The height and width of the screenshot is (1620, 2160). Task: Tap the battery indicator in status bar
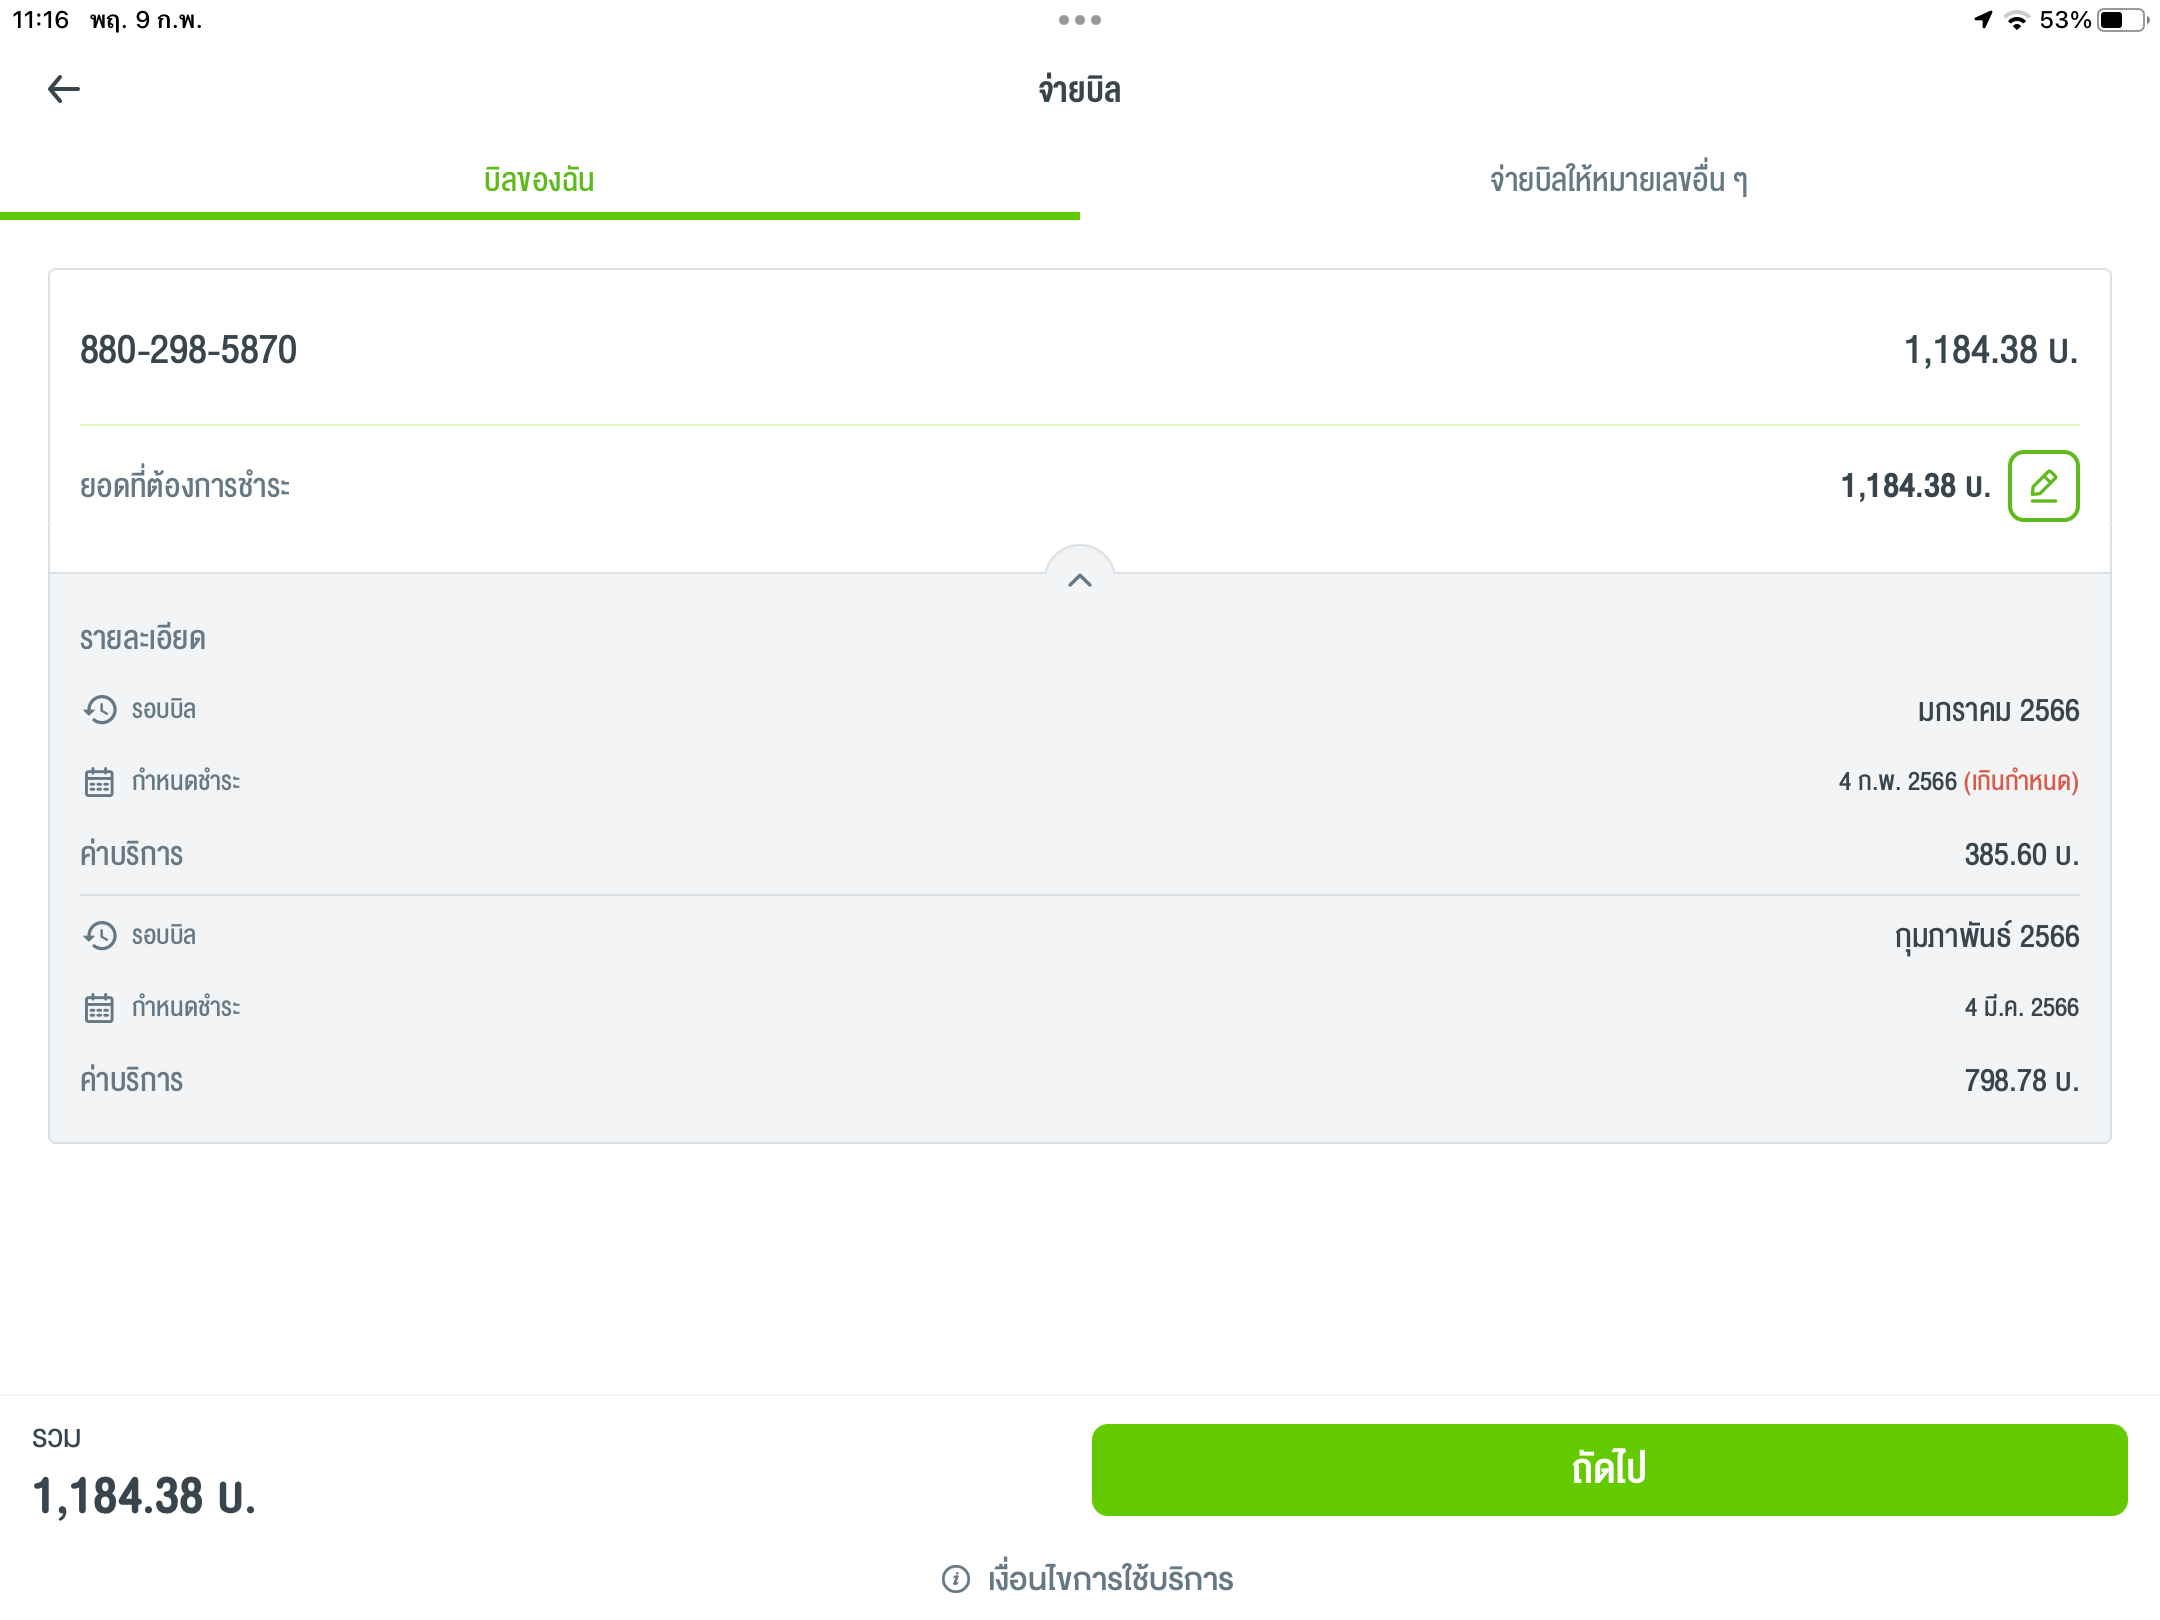click(x=2122, y=20)
